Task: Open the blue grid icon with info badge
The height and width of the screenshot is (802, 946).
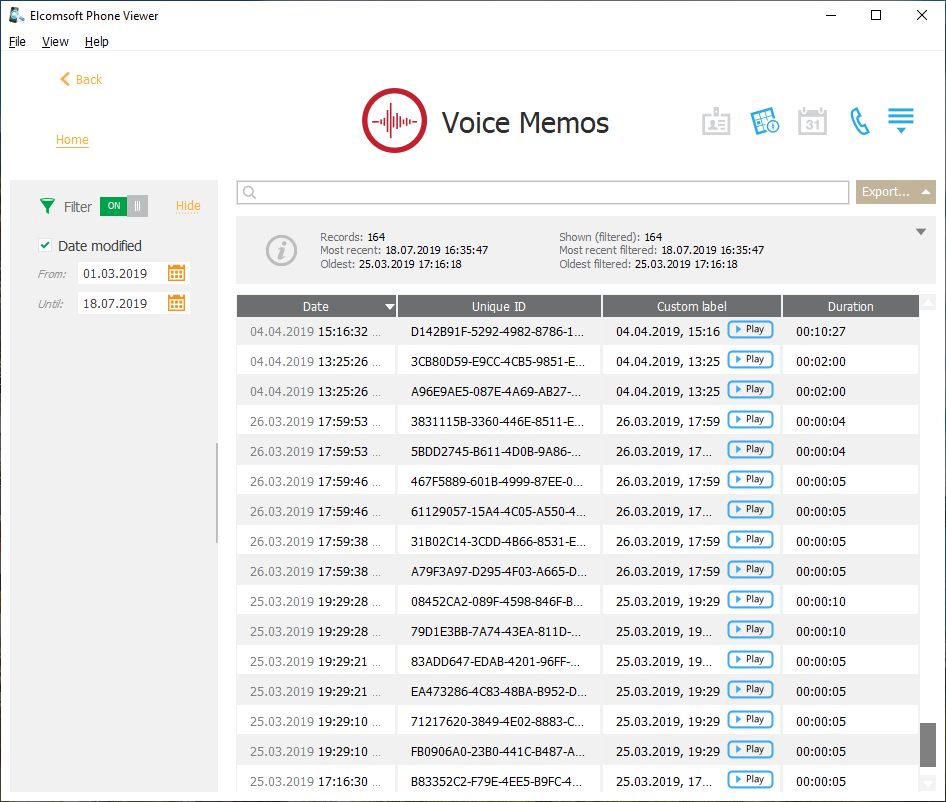Action: tap(765, 122)
